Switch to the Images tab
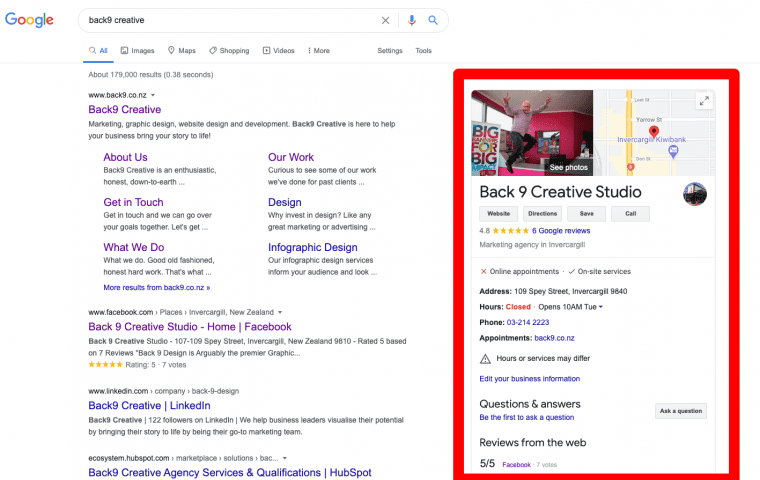The image size is (760, 480). point(137,50)
